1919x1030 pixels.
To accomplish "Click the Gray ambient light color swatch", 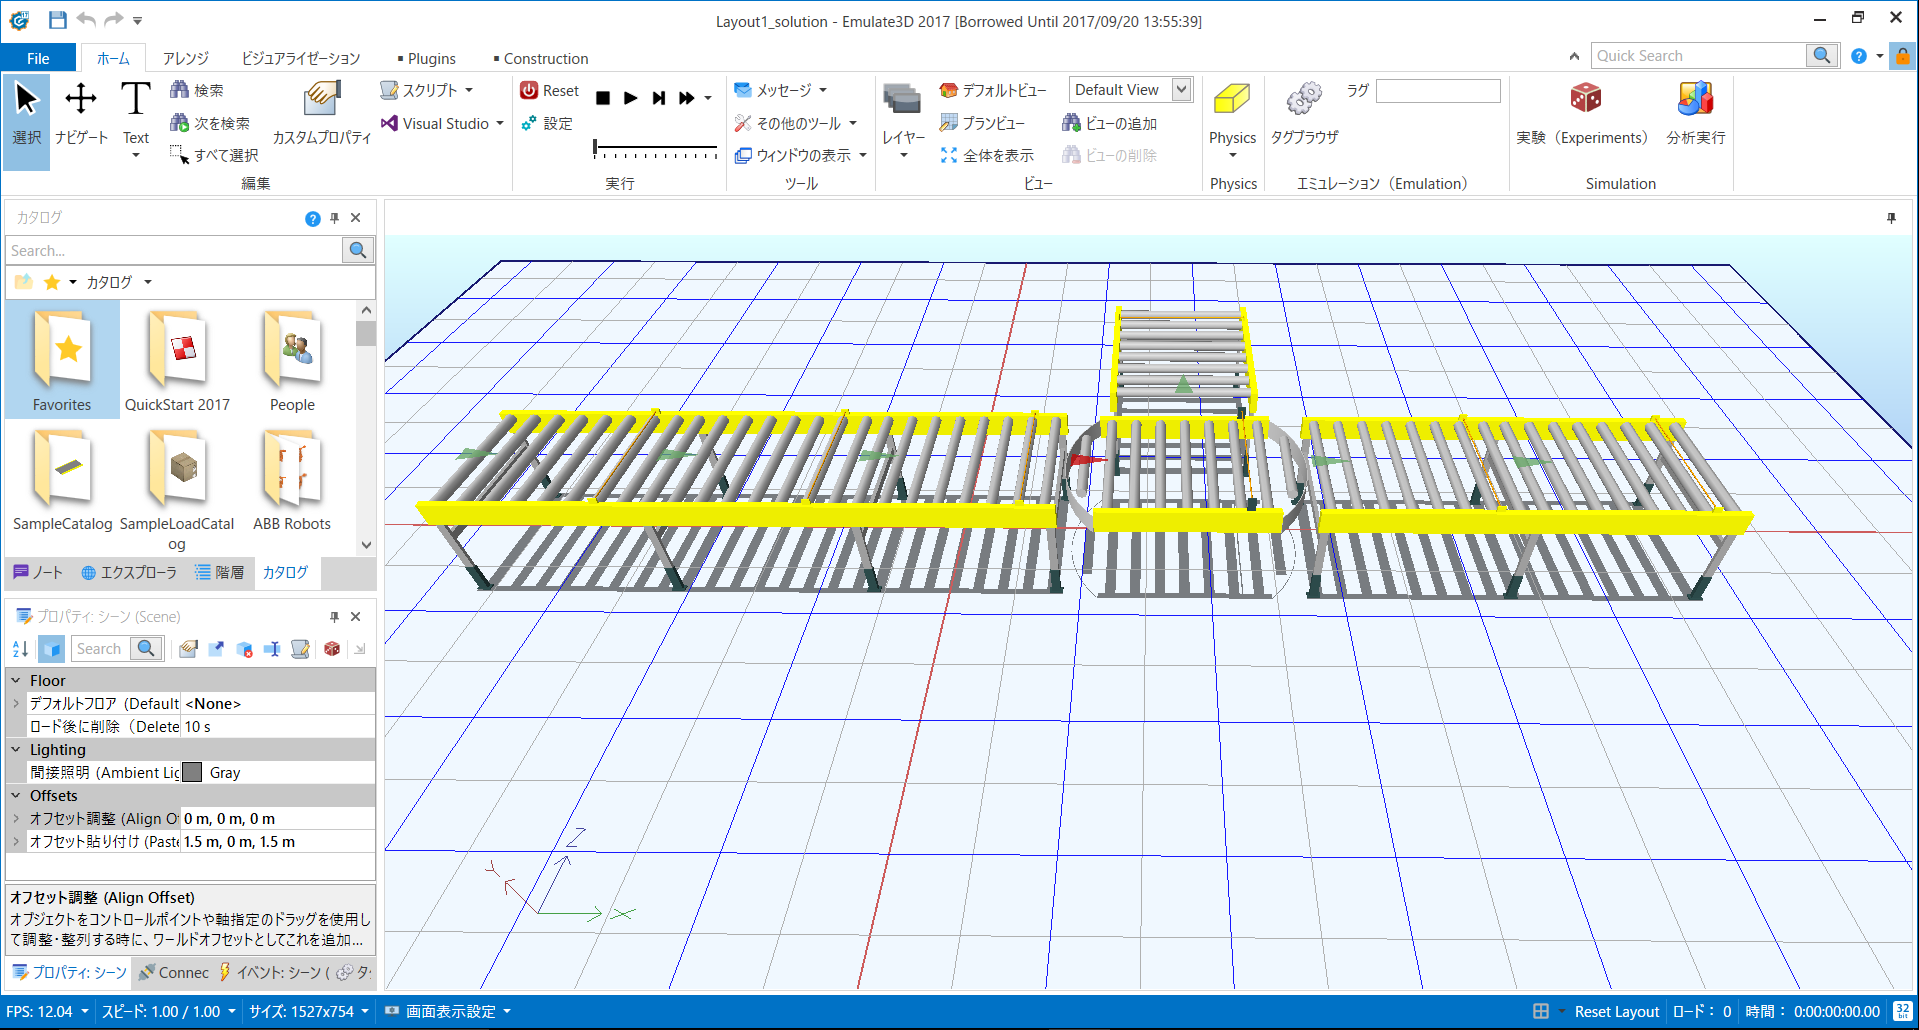I will [x=193, y=772].
